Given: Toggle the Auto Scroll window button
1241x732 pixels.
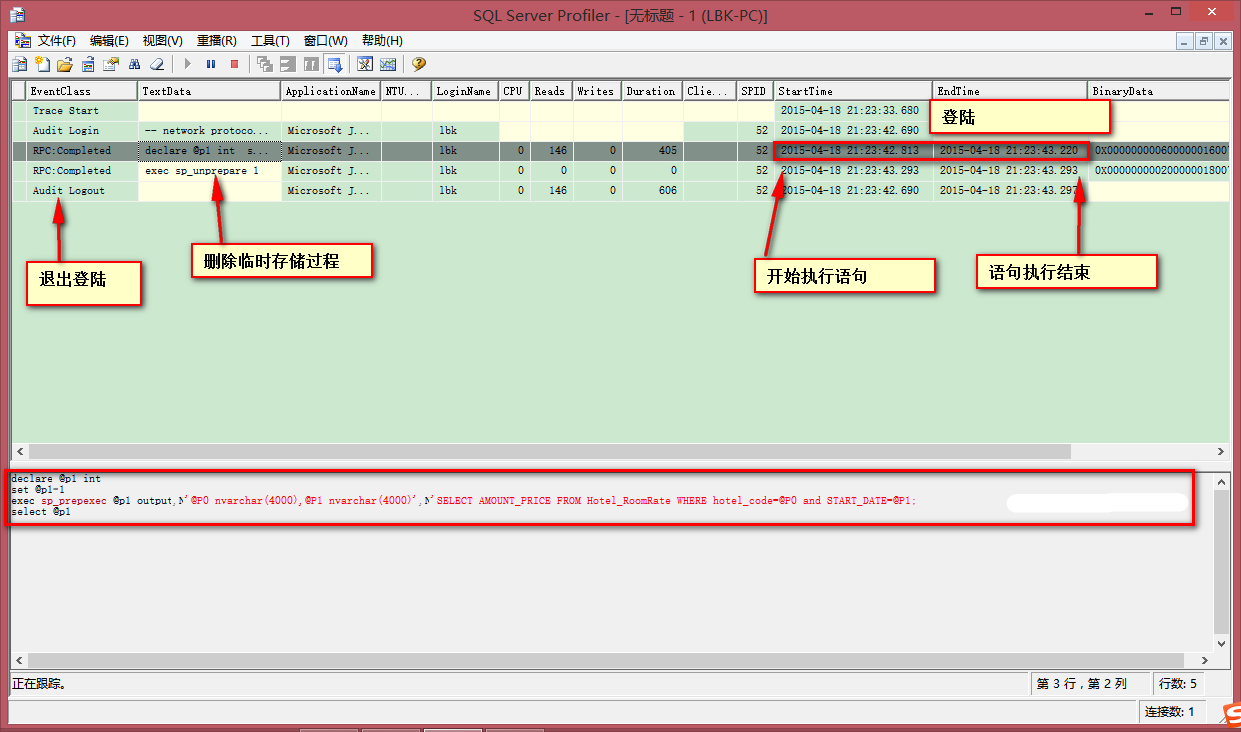Looking at the screenshot, I should coord(335,65).
